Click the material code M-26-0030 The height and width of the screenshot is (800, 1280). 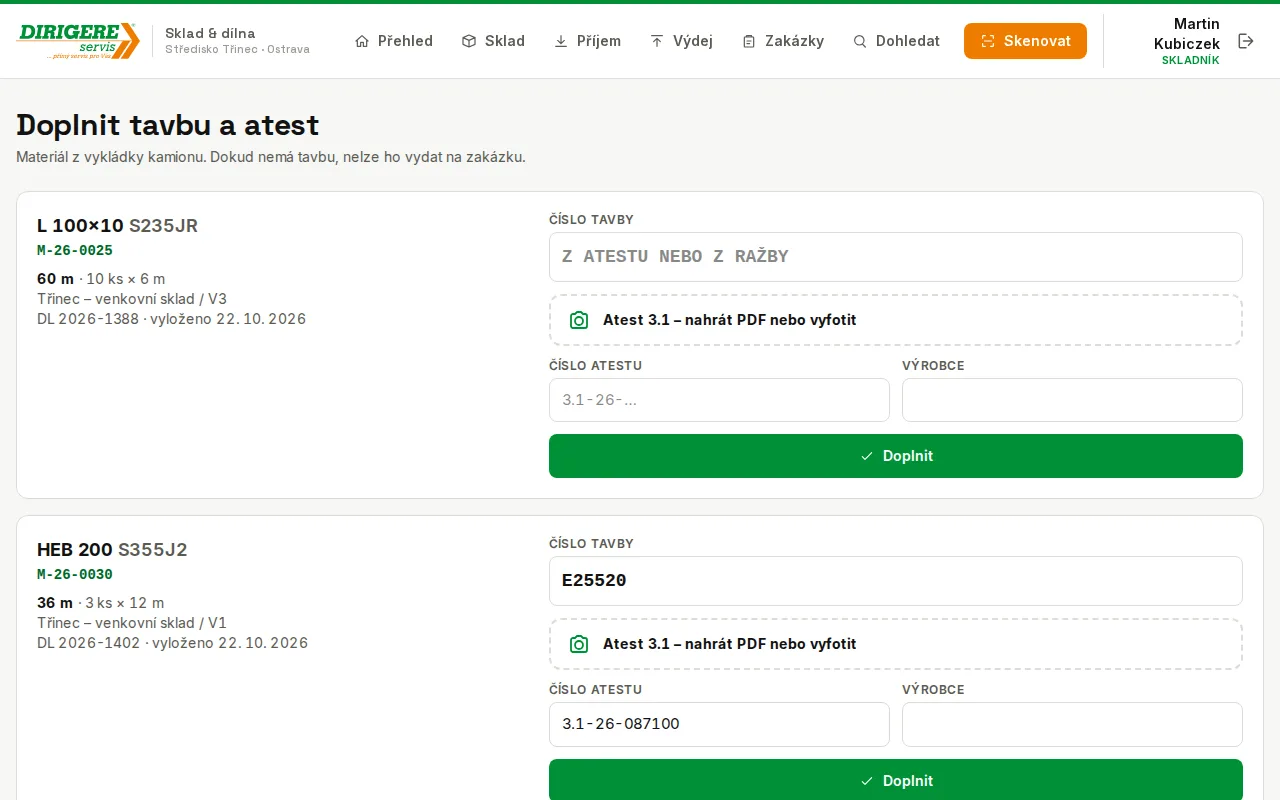(x=75, y=575)
